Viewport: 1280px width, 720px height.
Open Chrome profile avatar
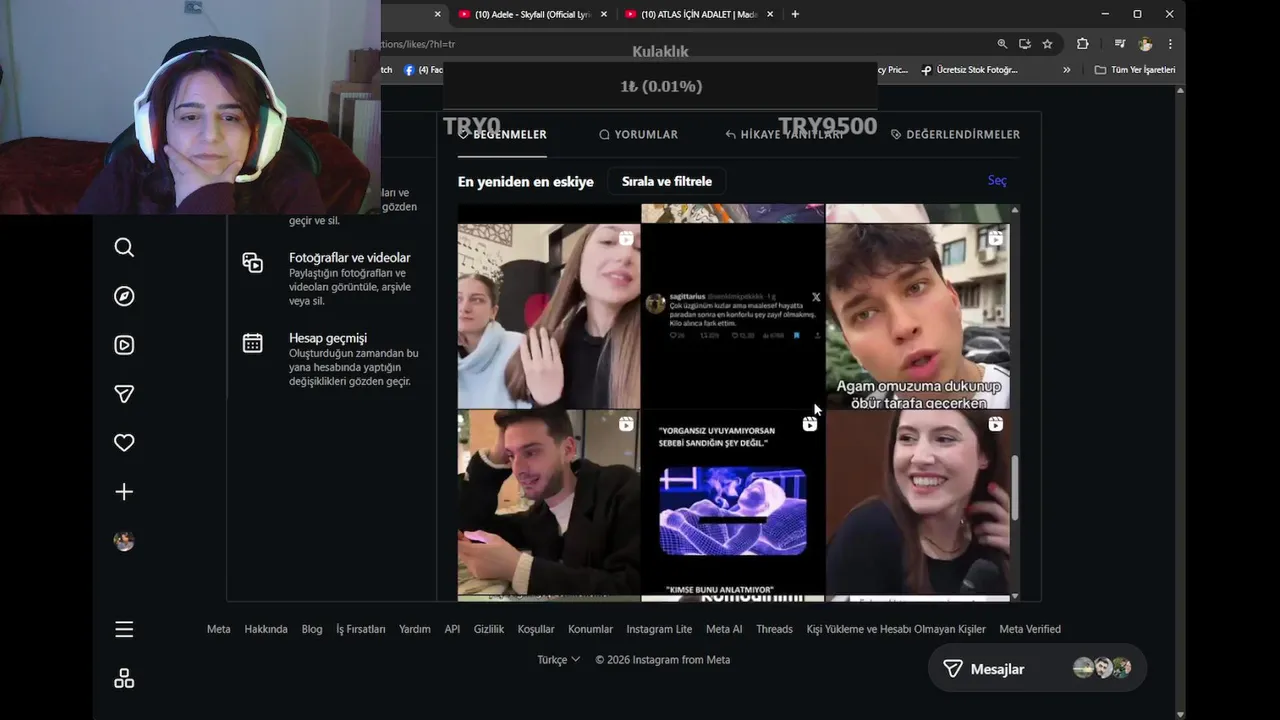(x=1145, y=44)
